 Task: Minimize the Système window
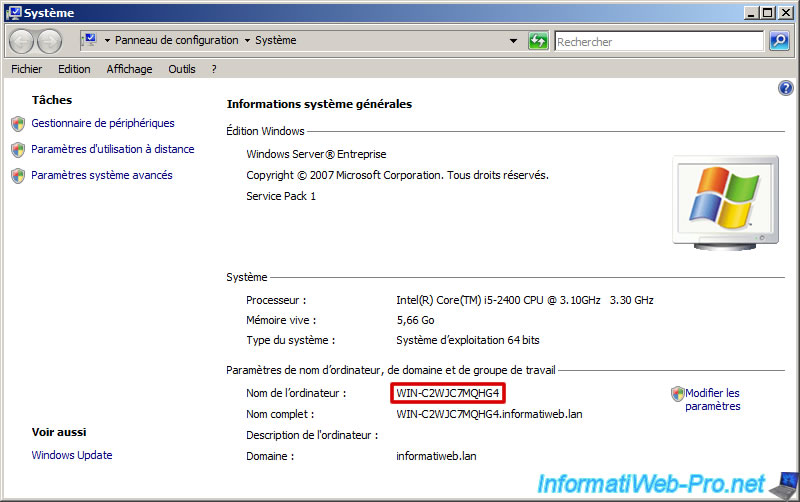(751, 13)
